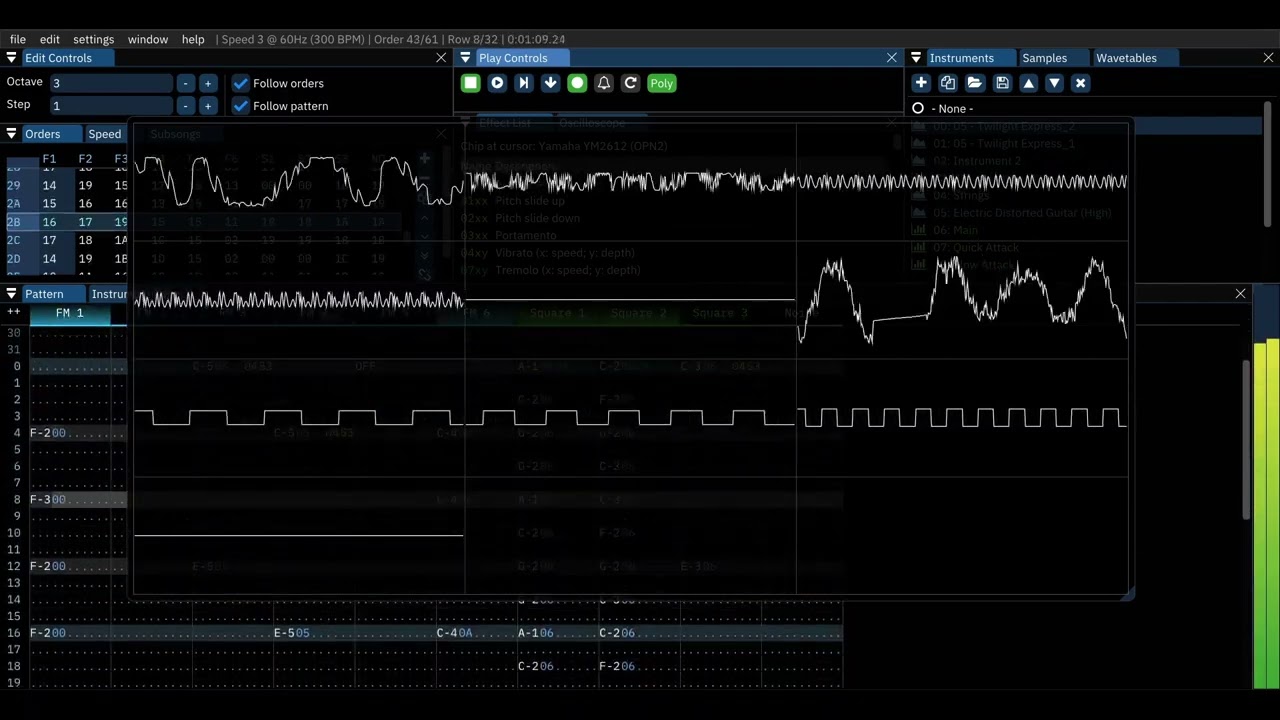This screenshot has height=720, width=1280.
Task: Duplicate the selected instrument
Action: [948, 83]
